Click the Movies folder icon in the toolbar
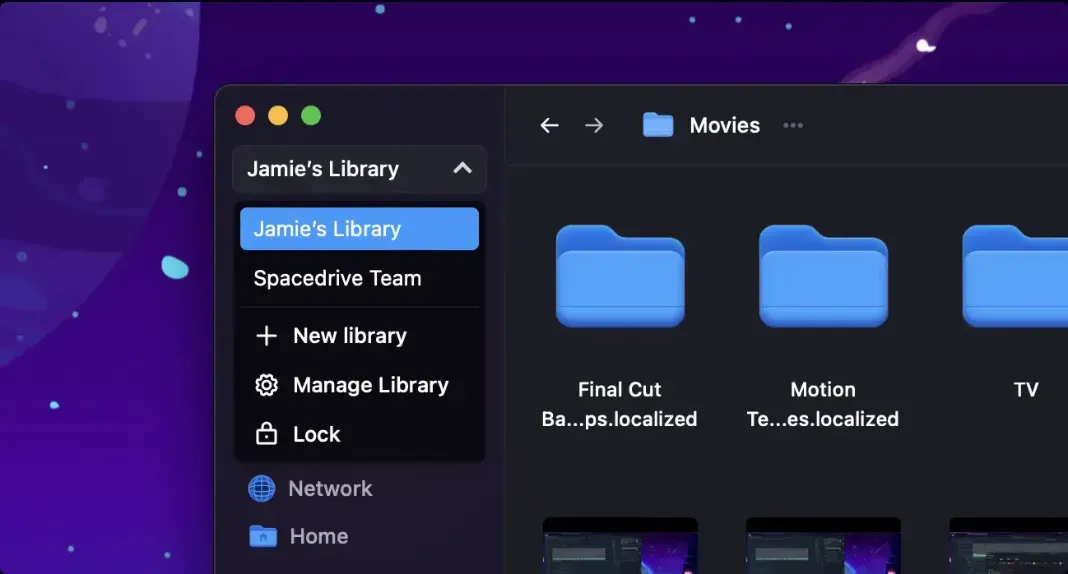Screen dimensions: 1068x574 tap(658, 125)
